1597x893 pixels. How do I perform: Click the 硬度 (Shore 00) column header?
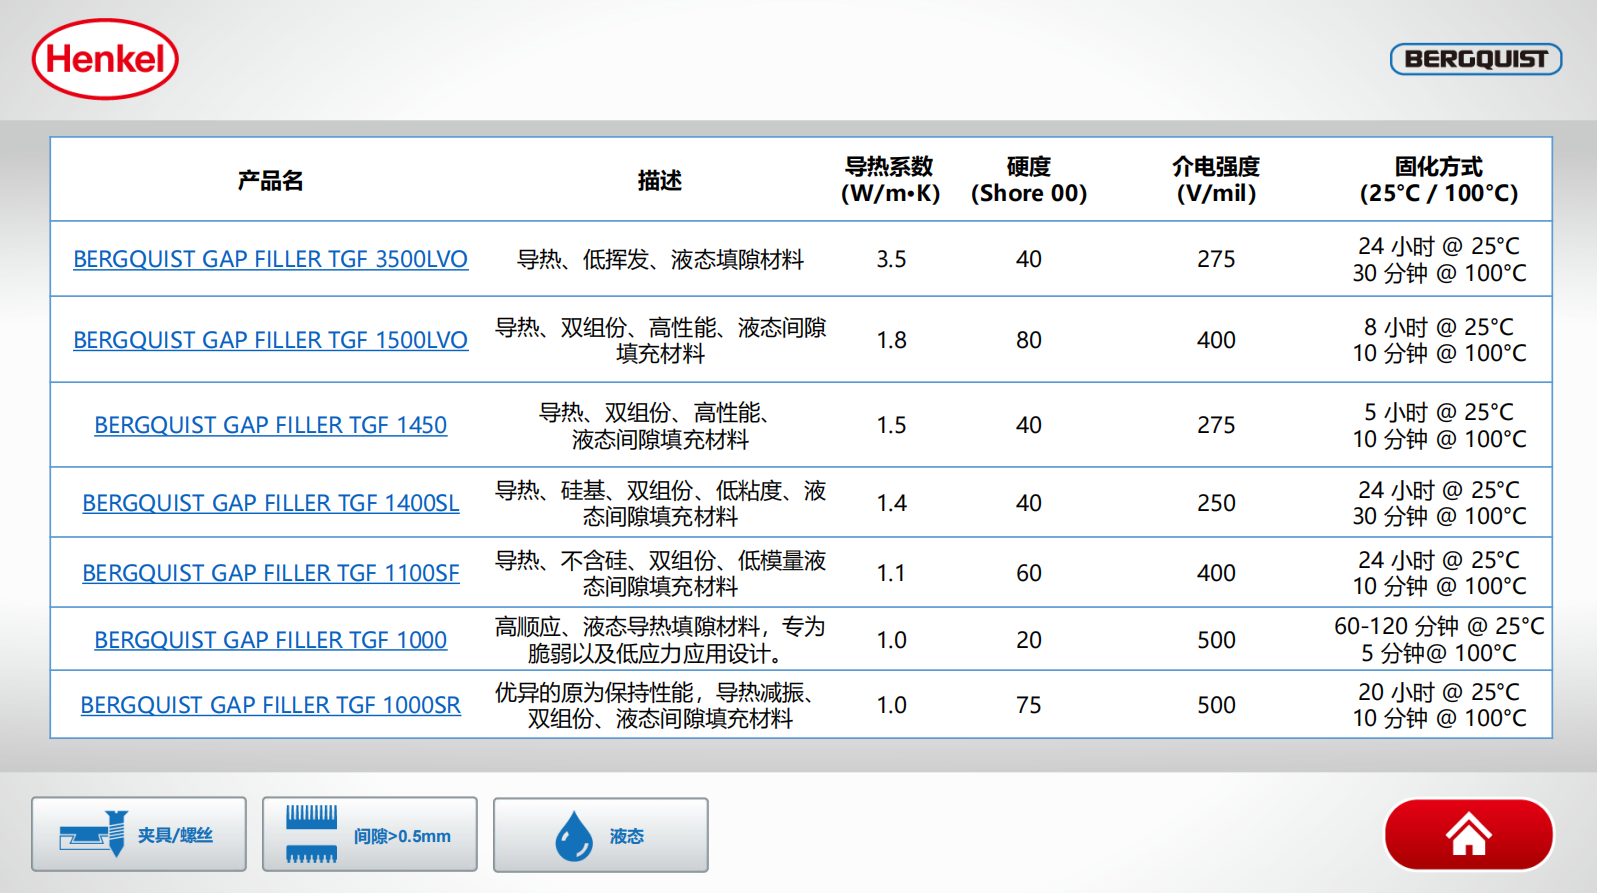tap(1028, 180)
